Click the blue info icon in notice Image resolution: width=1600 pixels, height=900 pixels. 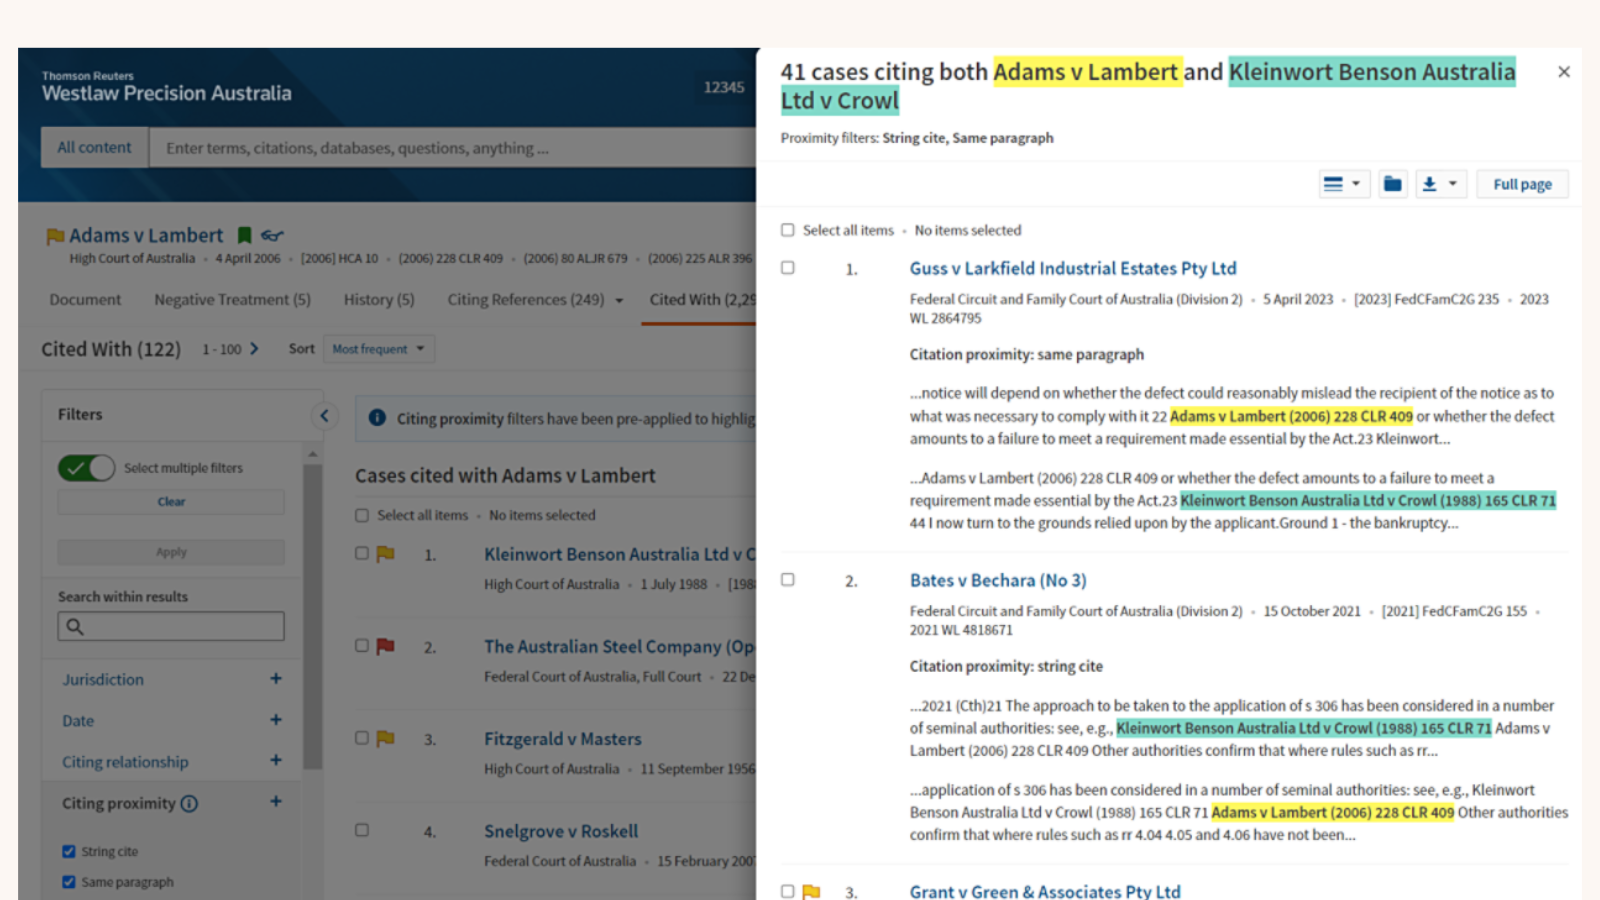click(x=377, y=418)
